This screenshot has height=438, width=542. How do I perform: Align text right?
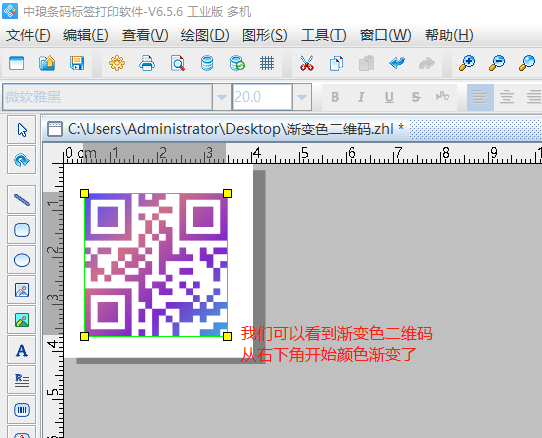(x=534, y=97)
